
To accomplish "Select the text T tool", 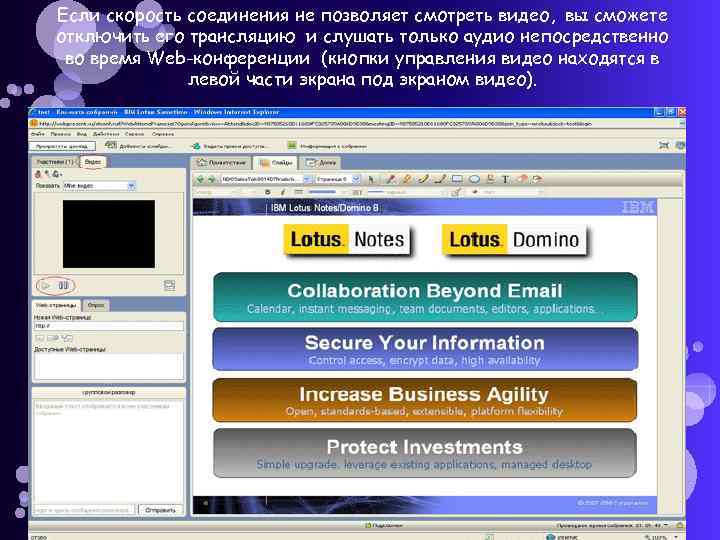I will tap(505, 179).
